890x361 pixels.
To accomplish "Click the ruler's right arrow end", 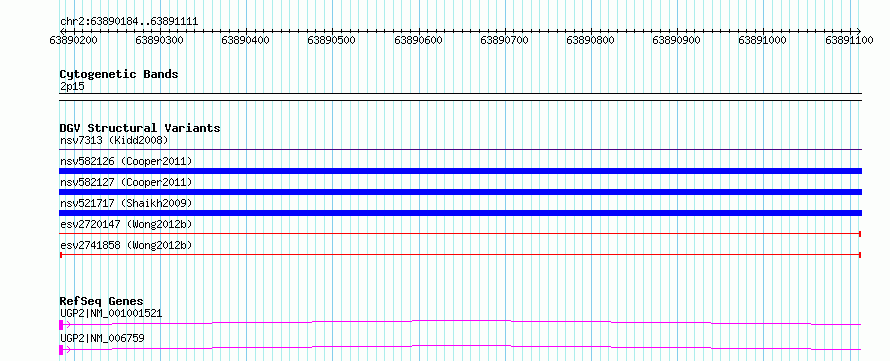I will pos(859,31).
